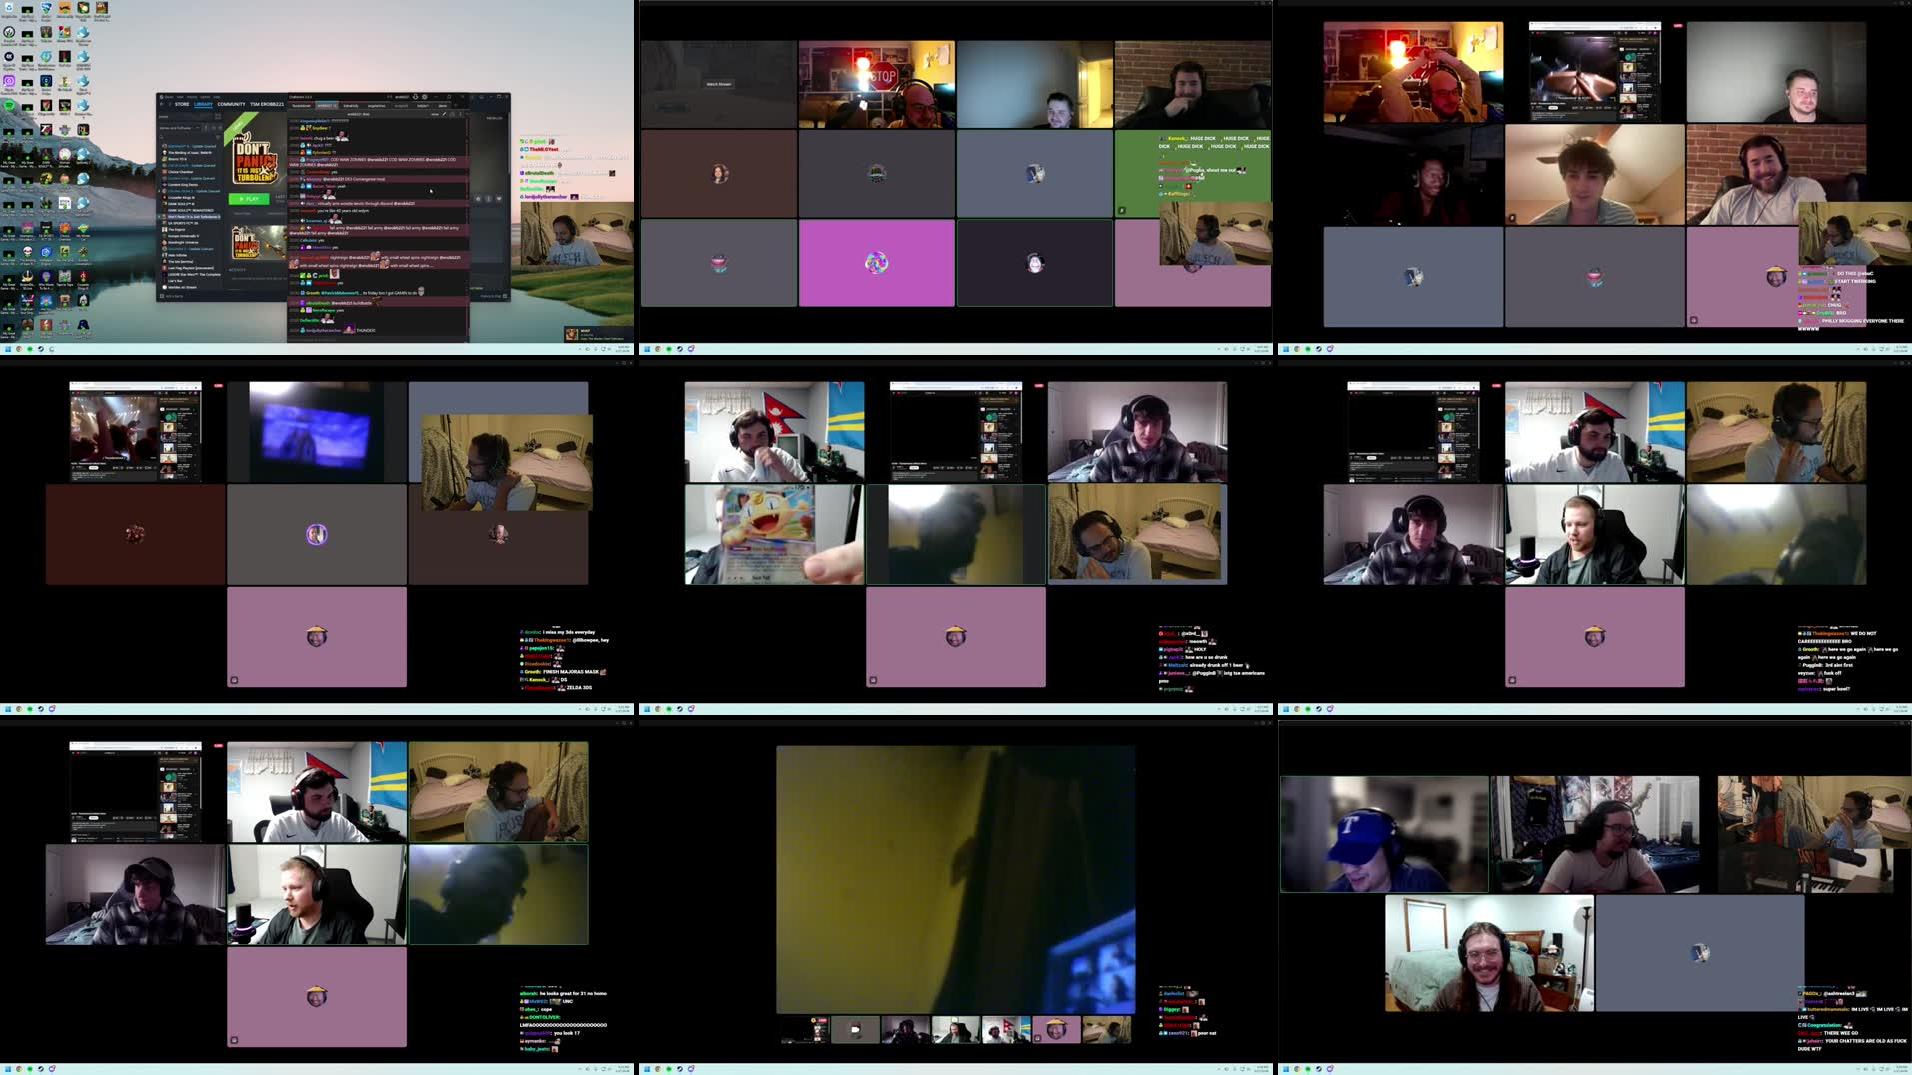The height and width of the screenshot is (1075, 1912).
Task: Switch to the COMMUNITY tab in Steam
Action: point(231,104)
